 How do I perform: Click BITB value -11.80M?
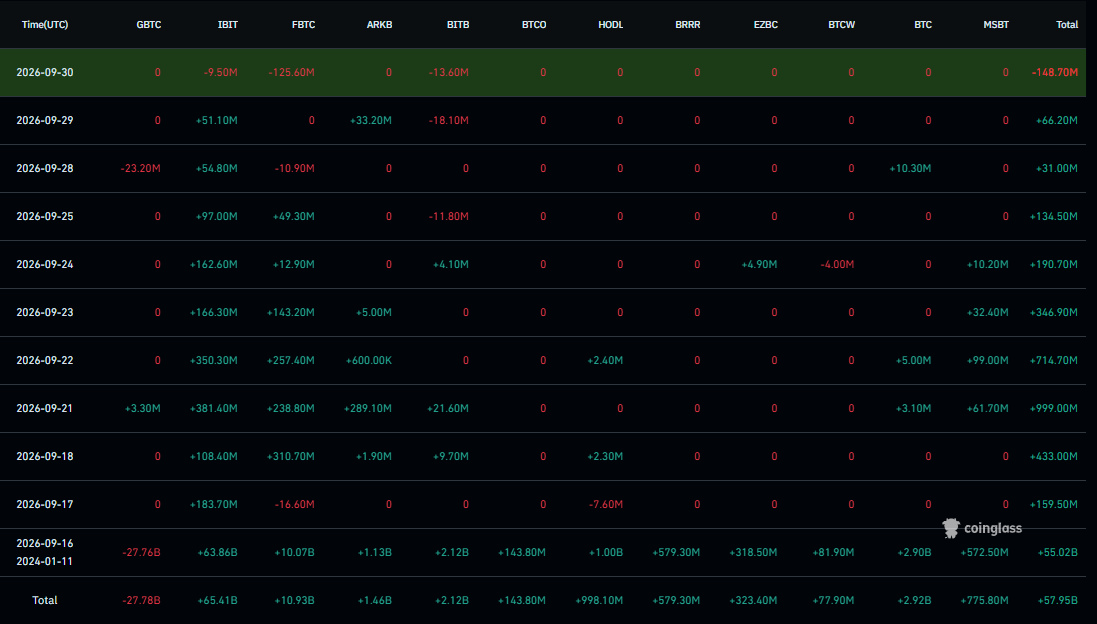pos(448,217)
